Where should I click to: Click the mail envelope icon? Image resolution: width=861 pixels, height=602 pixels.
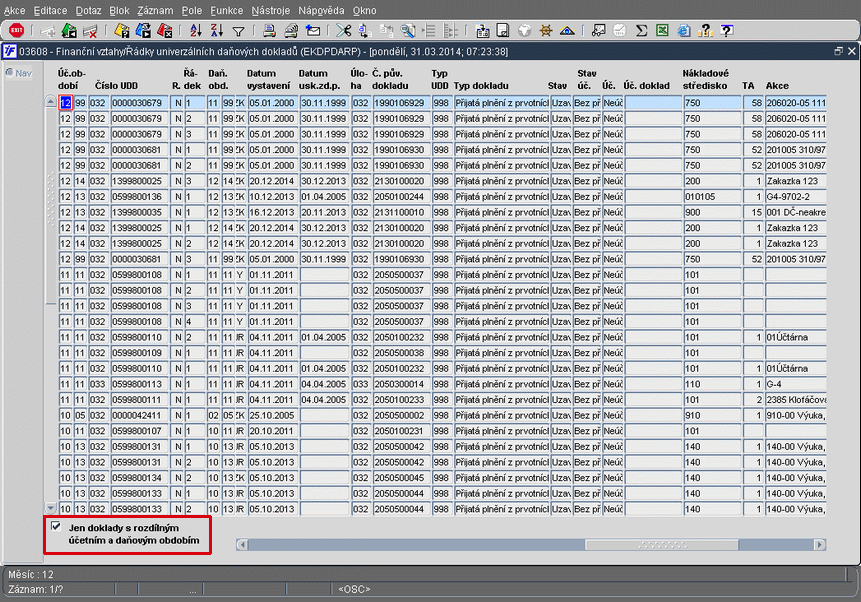click(312, 30)
